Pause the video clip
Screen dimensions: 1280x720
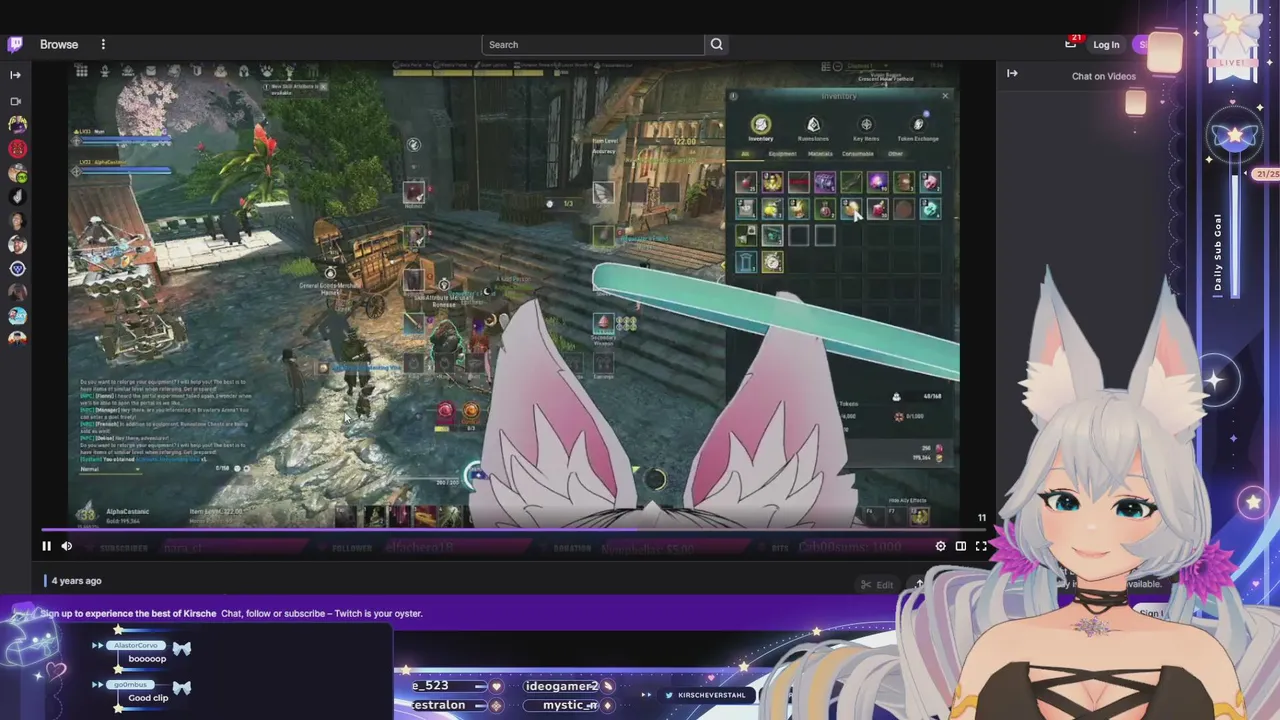[x=46, y=546]
